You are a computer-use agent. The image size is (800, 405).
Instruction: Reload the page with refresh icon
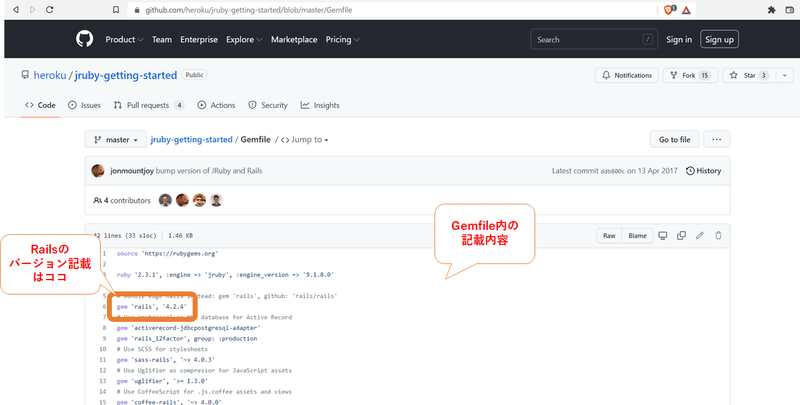click(x=49, y=10)
